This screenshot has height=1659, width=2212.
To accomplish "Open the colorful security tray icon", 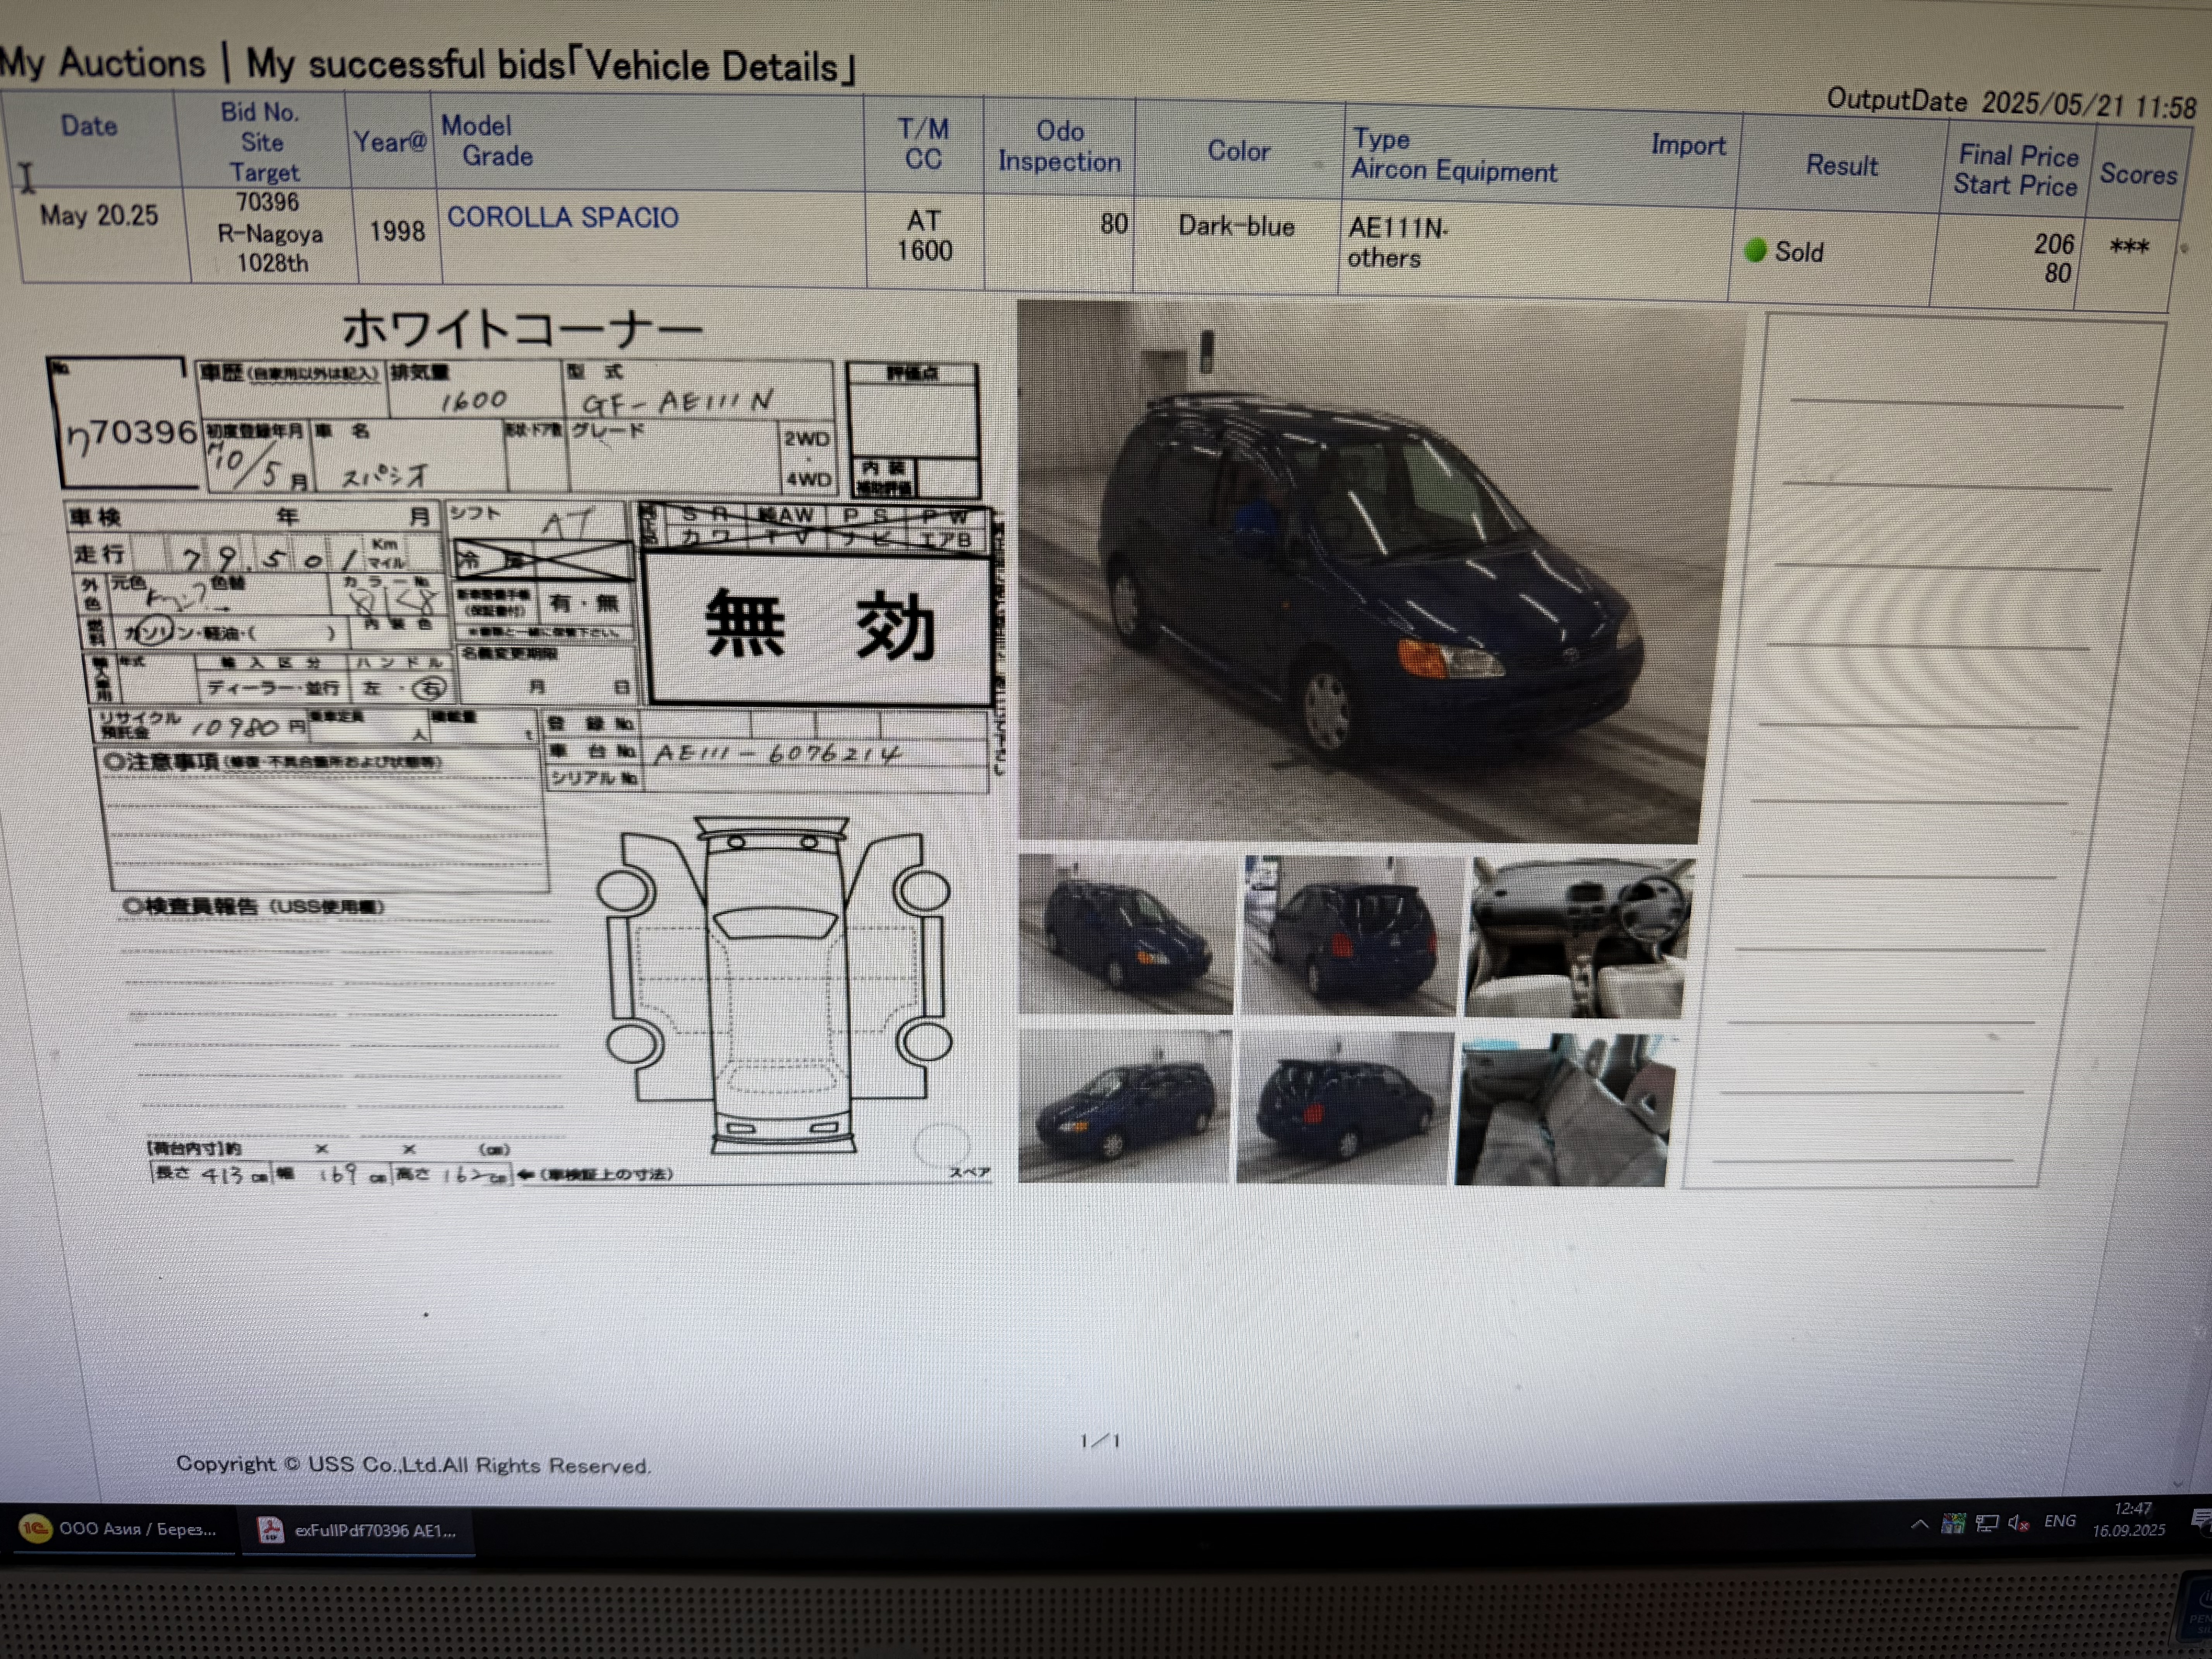I will point(1952,1524).
